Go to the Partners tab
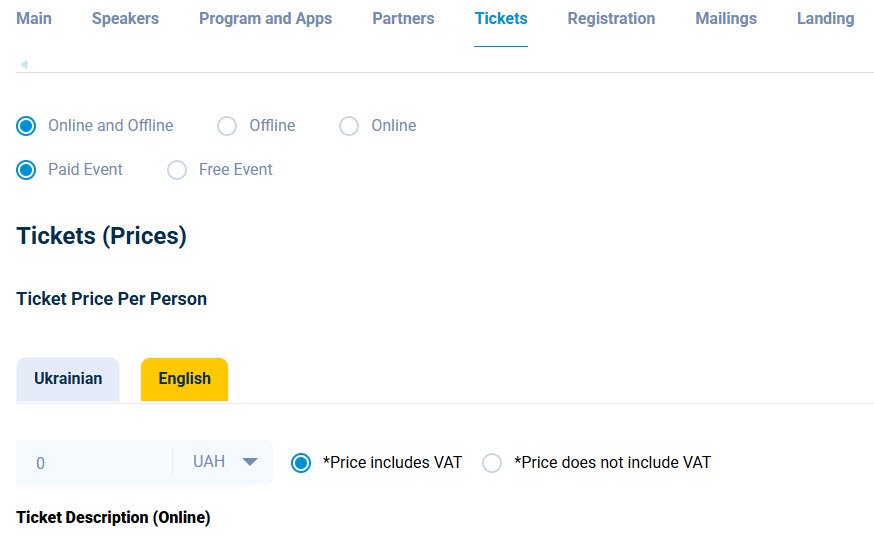 (x=403, y=19)
